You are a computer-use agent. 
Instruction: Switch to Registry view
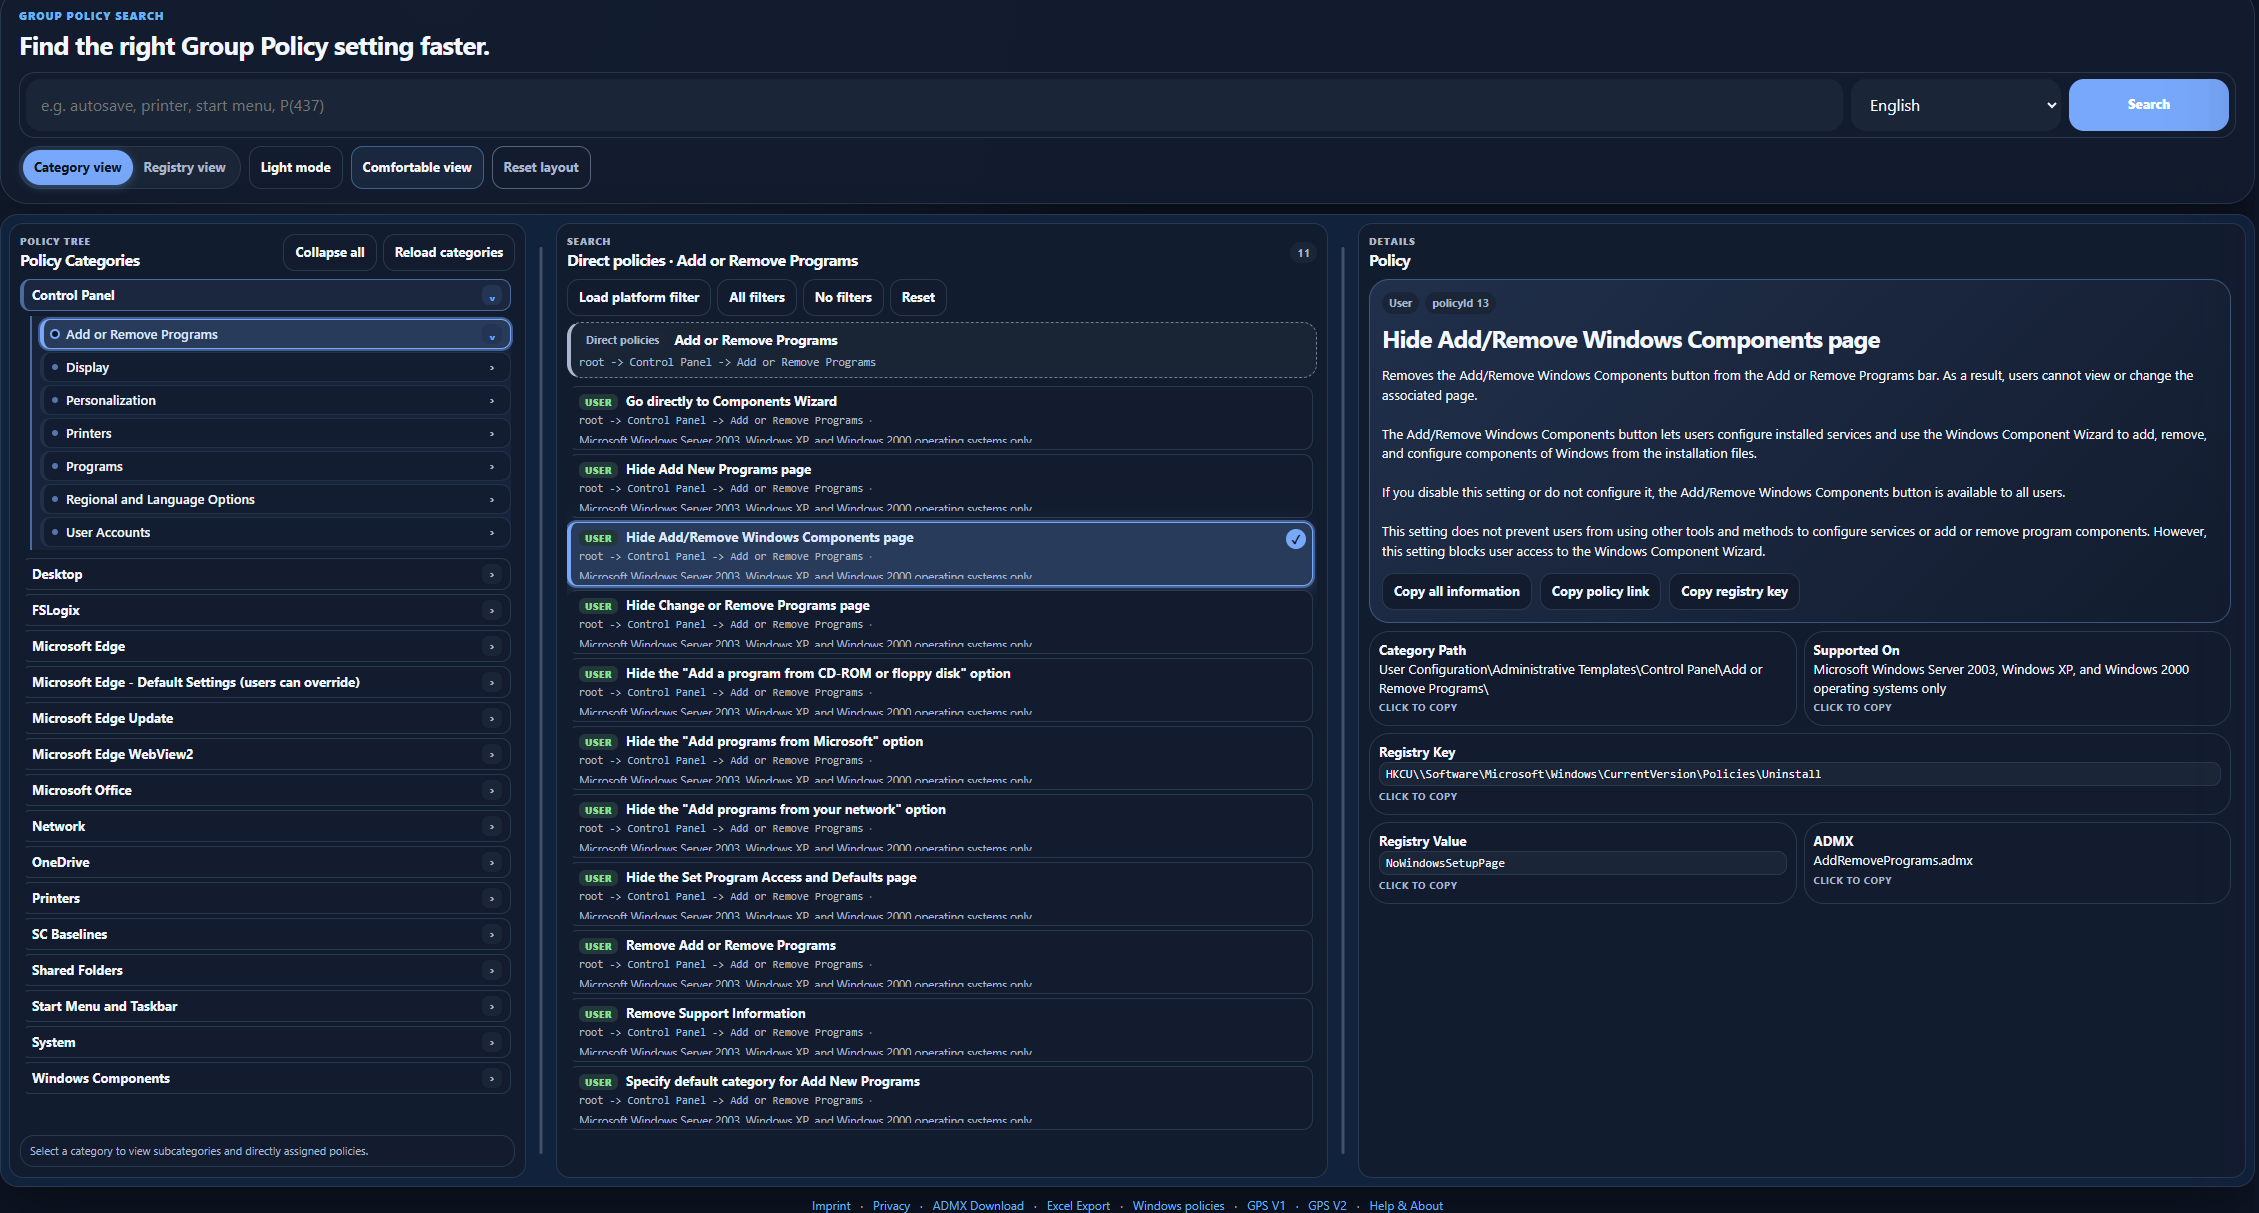[184, 168]
